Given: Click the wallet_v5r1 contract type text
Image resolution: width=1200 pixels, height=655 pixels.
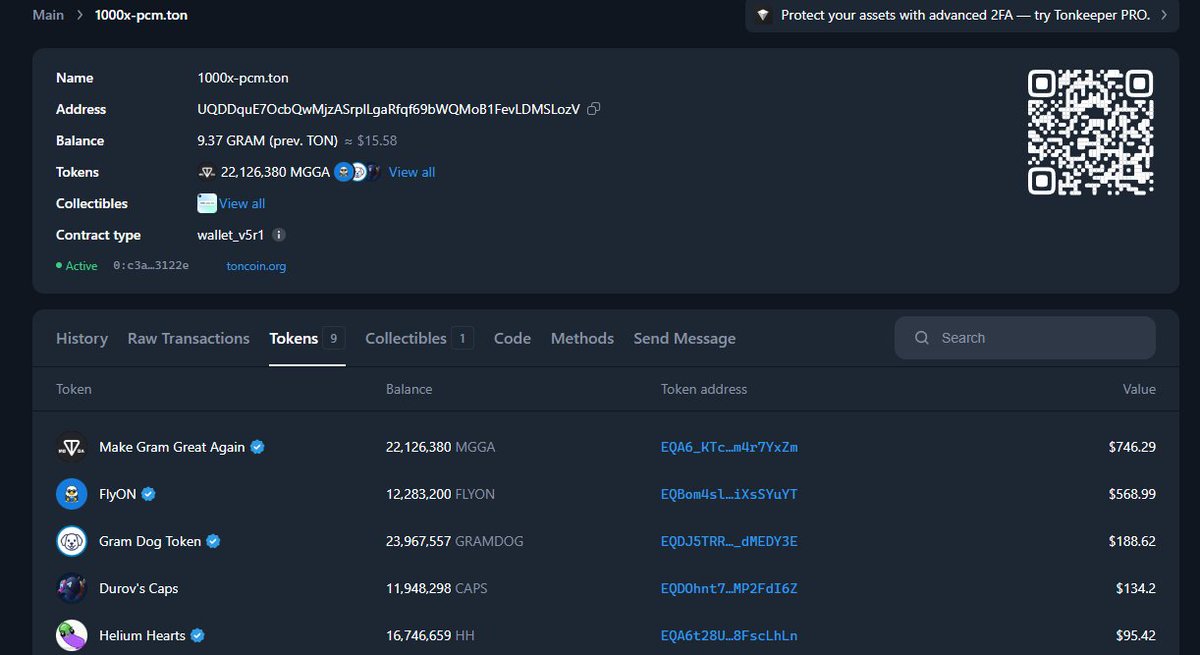Looking at the screenshot, I should (x=232, y=235).
